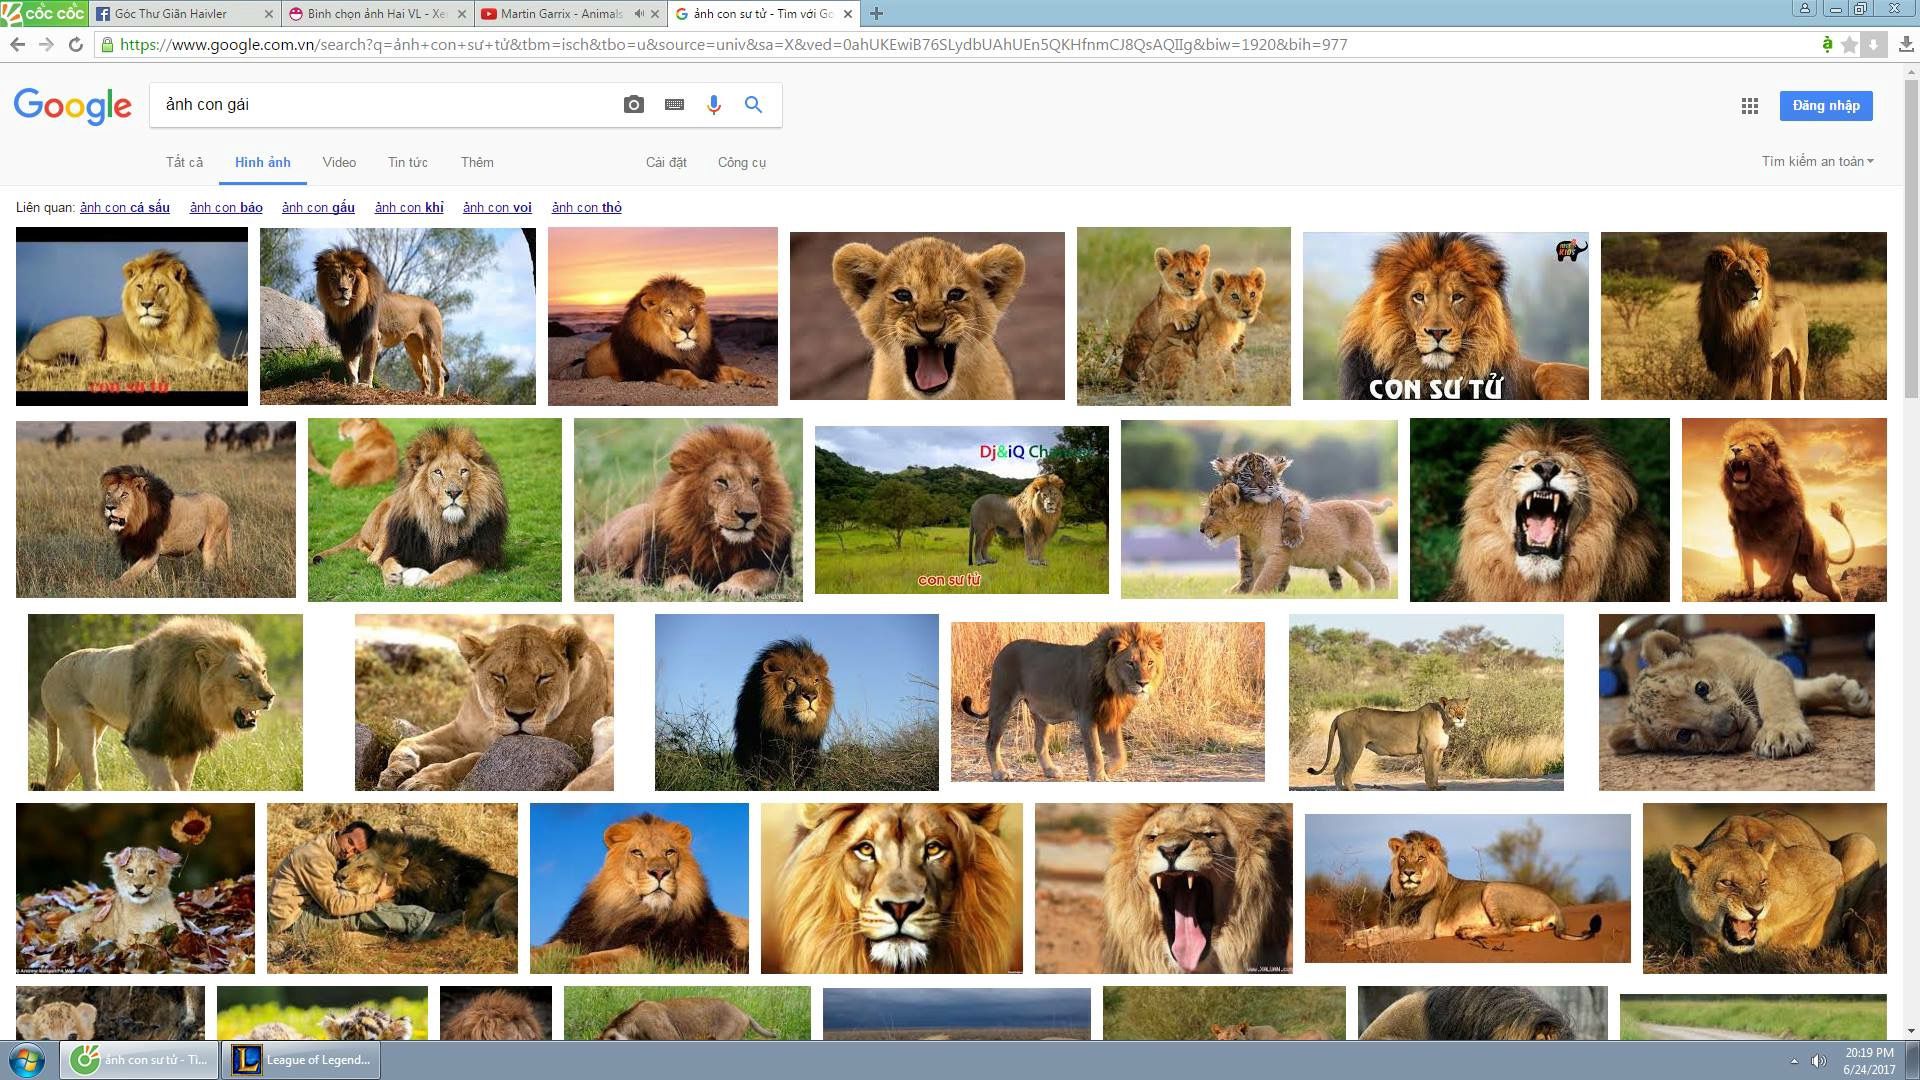Viewport: 1920px width, 1080px height.
Task: Open related link ảnh con cá sấu
Action: tap(125, 208)
